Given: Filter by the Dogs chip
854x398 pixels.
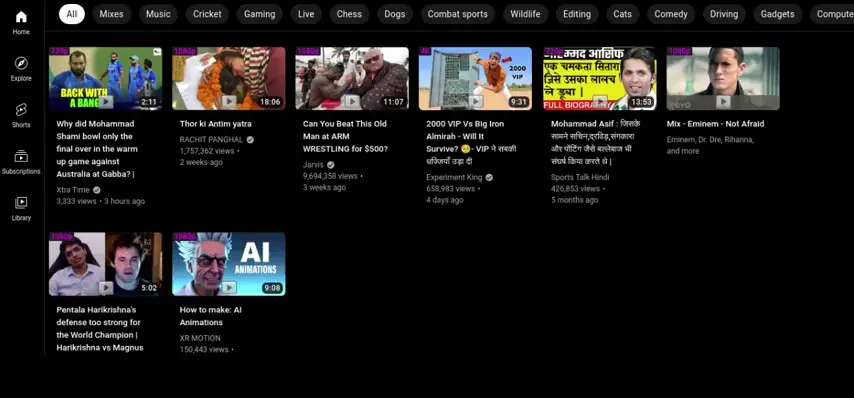Looking at the screenshot, I should [395, 14].
